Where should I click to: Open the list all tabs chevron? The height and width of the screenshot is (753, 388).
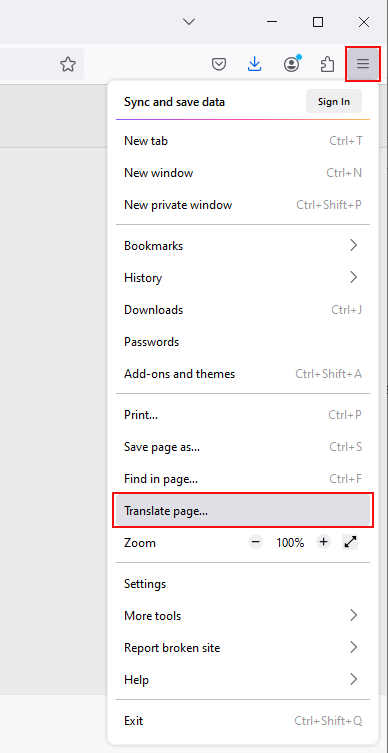point(189,22)
